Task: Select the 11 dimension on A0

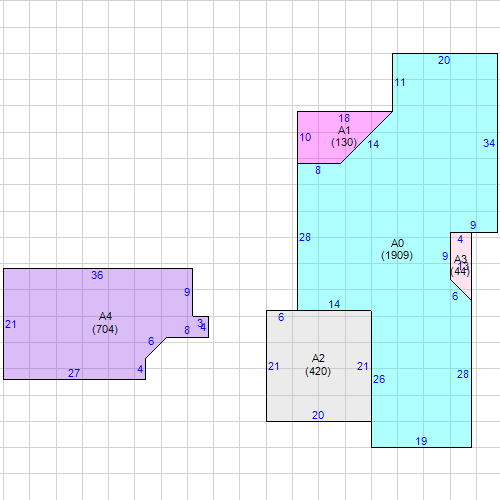Action: (400, 82)
